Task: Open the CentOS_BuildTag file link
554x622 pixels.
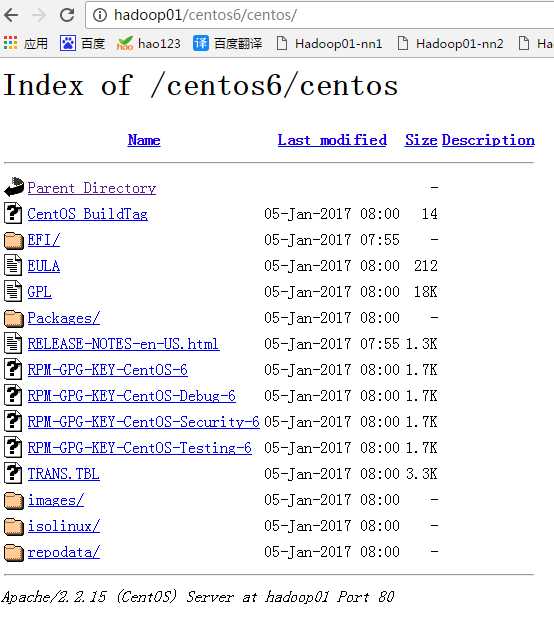Action: pos(88,214)
